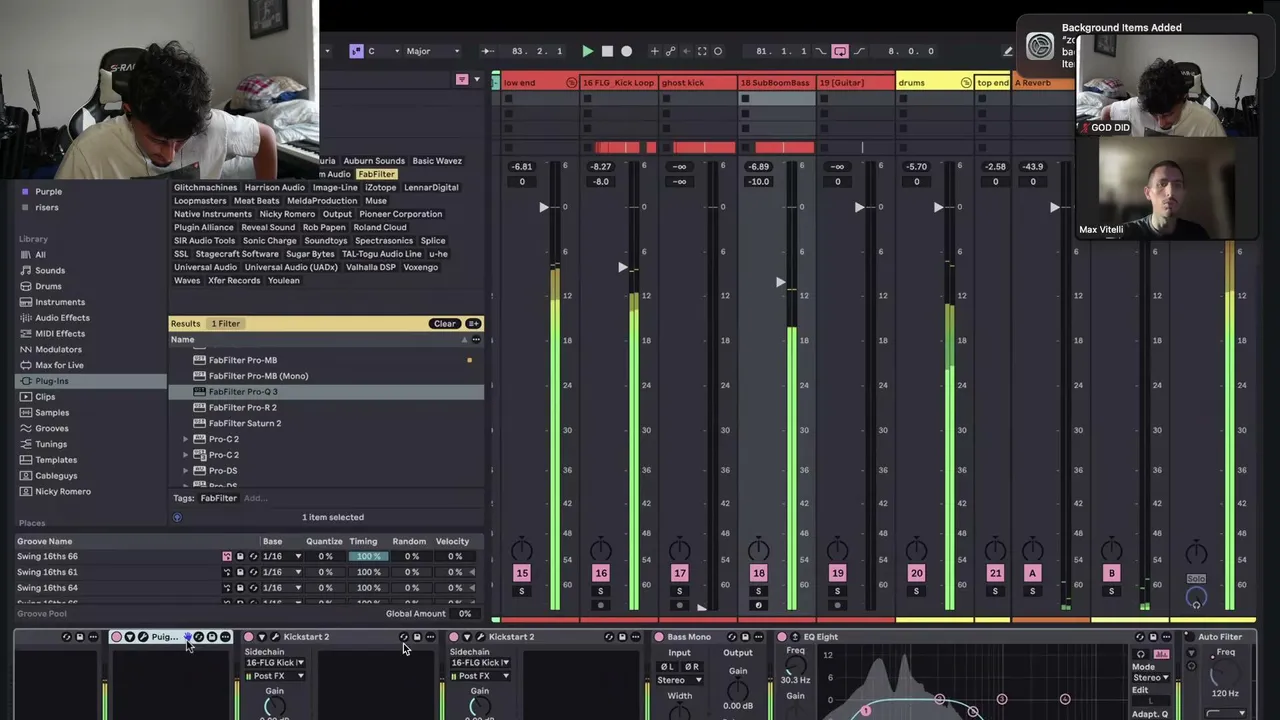Toggle track 15 activator button
This screenshot has width=1280, height=720.
point(522,573)
